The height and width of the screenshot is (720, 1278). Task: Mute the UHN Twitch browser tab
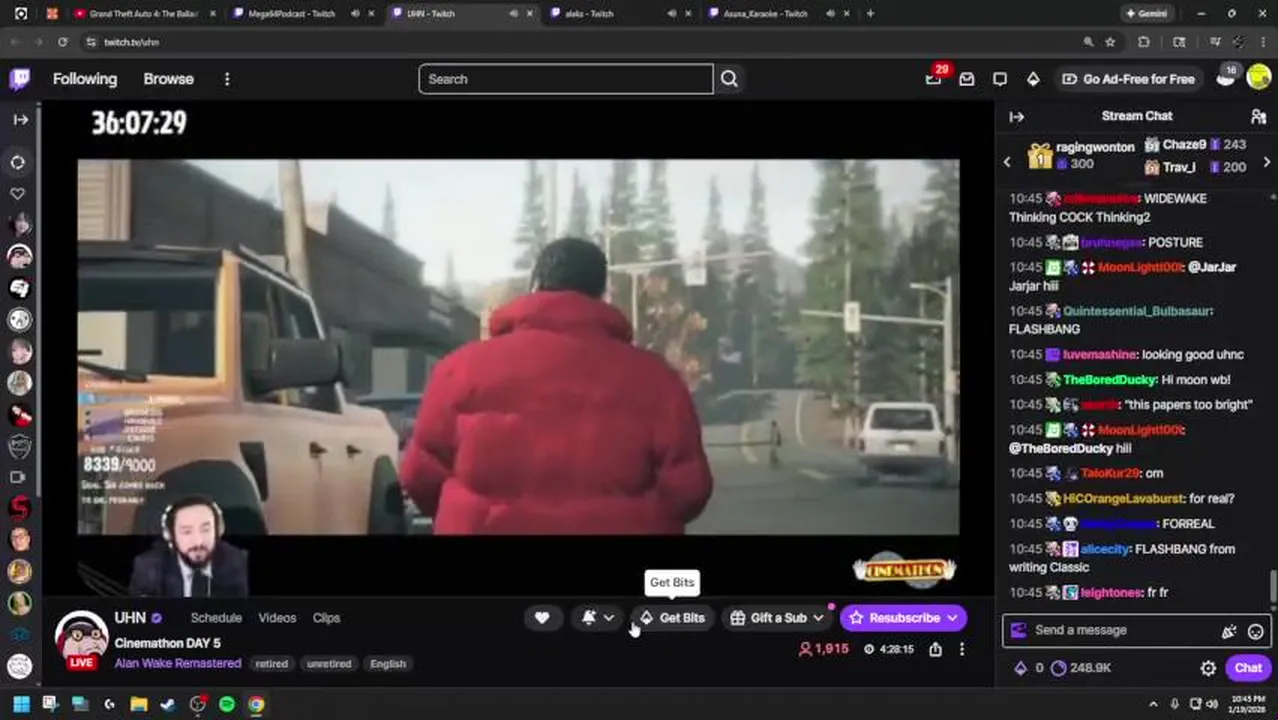click(x=513, y=14)
